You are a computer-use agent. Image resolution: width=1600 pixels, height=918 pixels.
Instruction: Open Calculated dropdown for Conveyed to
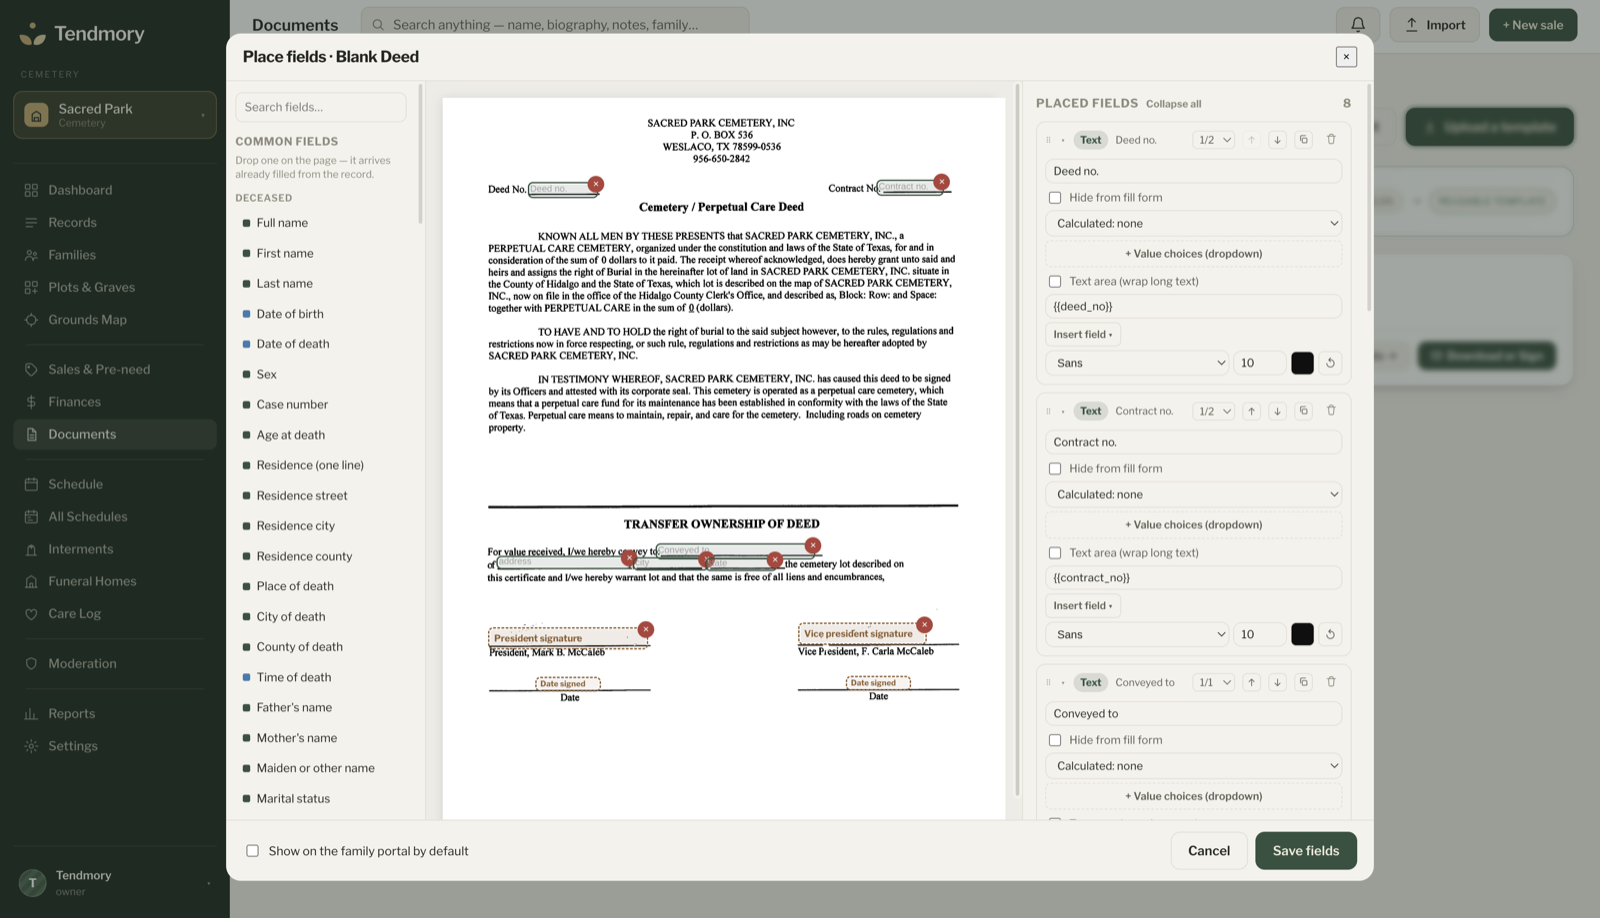pyautogui.click(x=1194, y=766)
